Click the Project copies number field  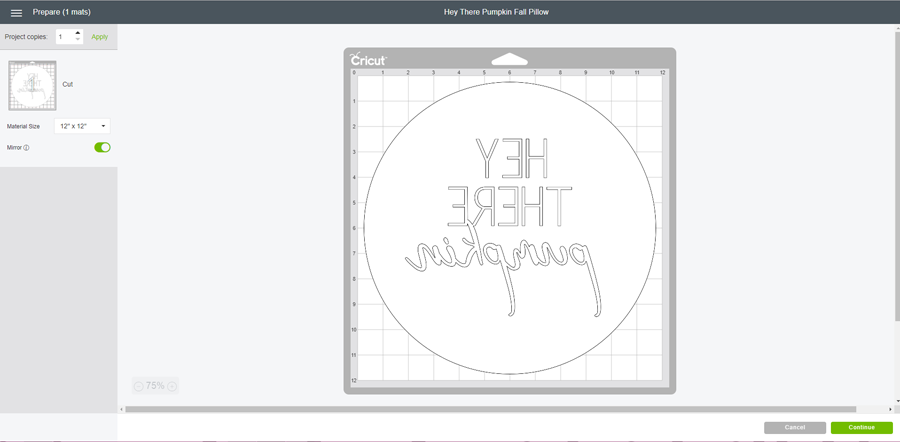click(65, 37)
